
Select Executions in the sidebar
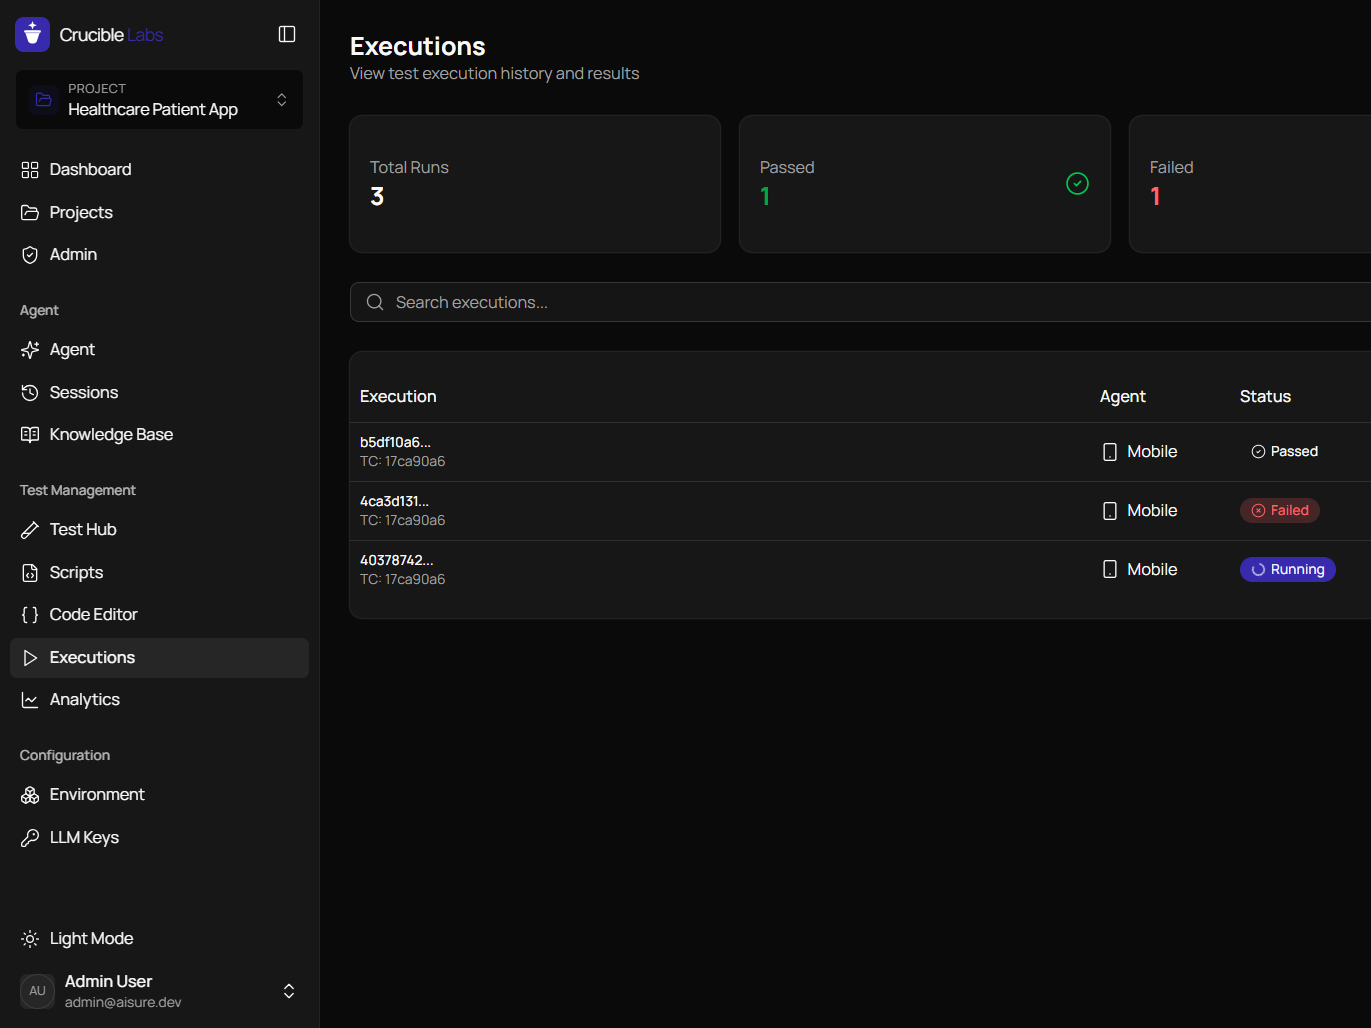tap(159, 658)
